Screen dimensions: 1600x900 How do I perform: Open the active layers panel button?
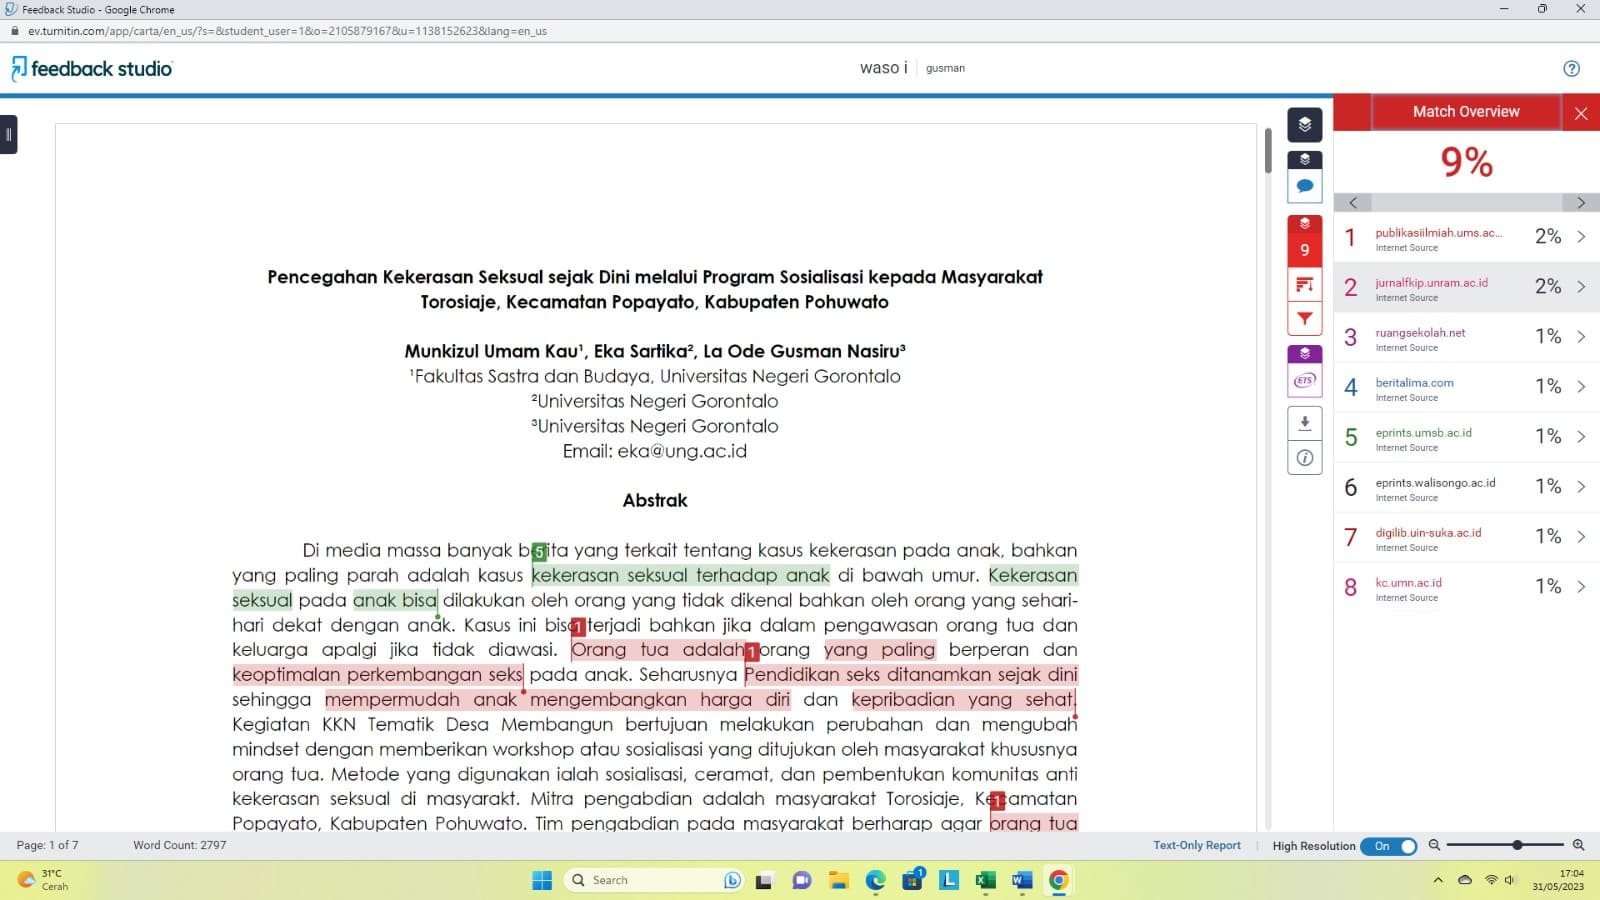click(1304, 125)
